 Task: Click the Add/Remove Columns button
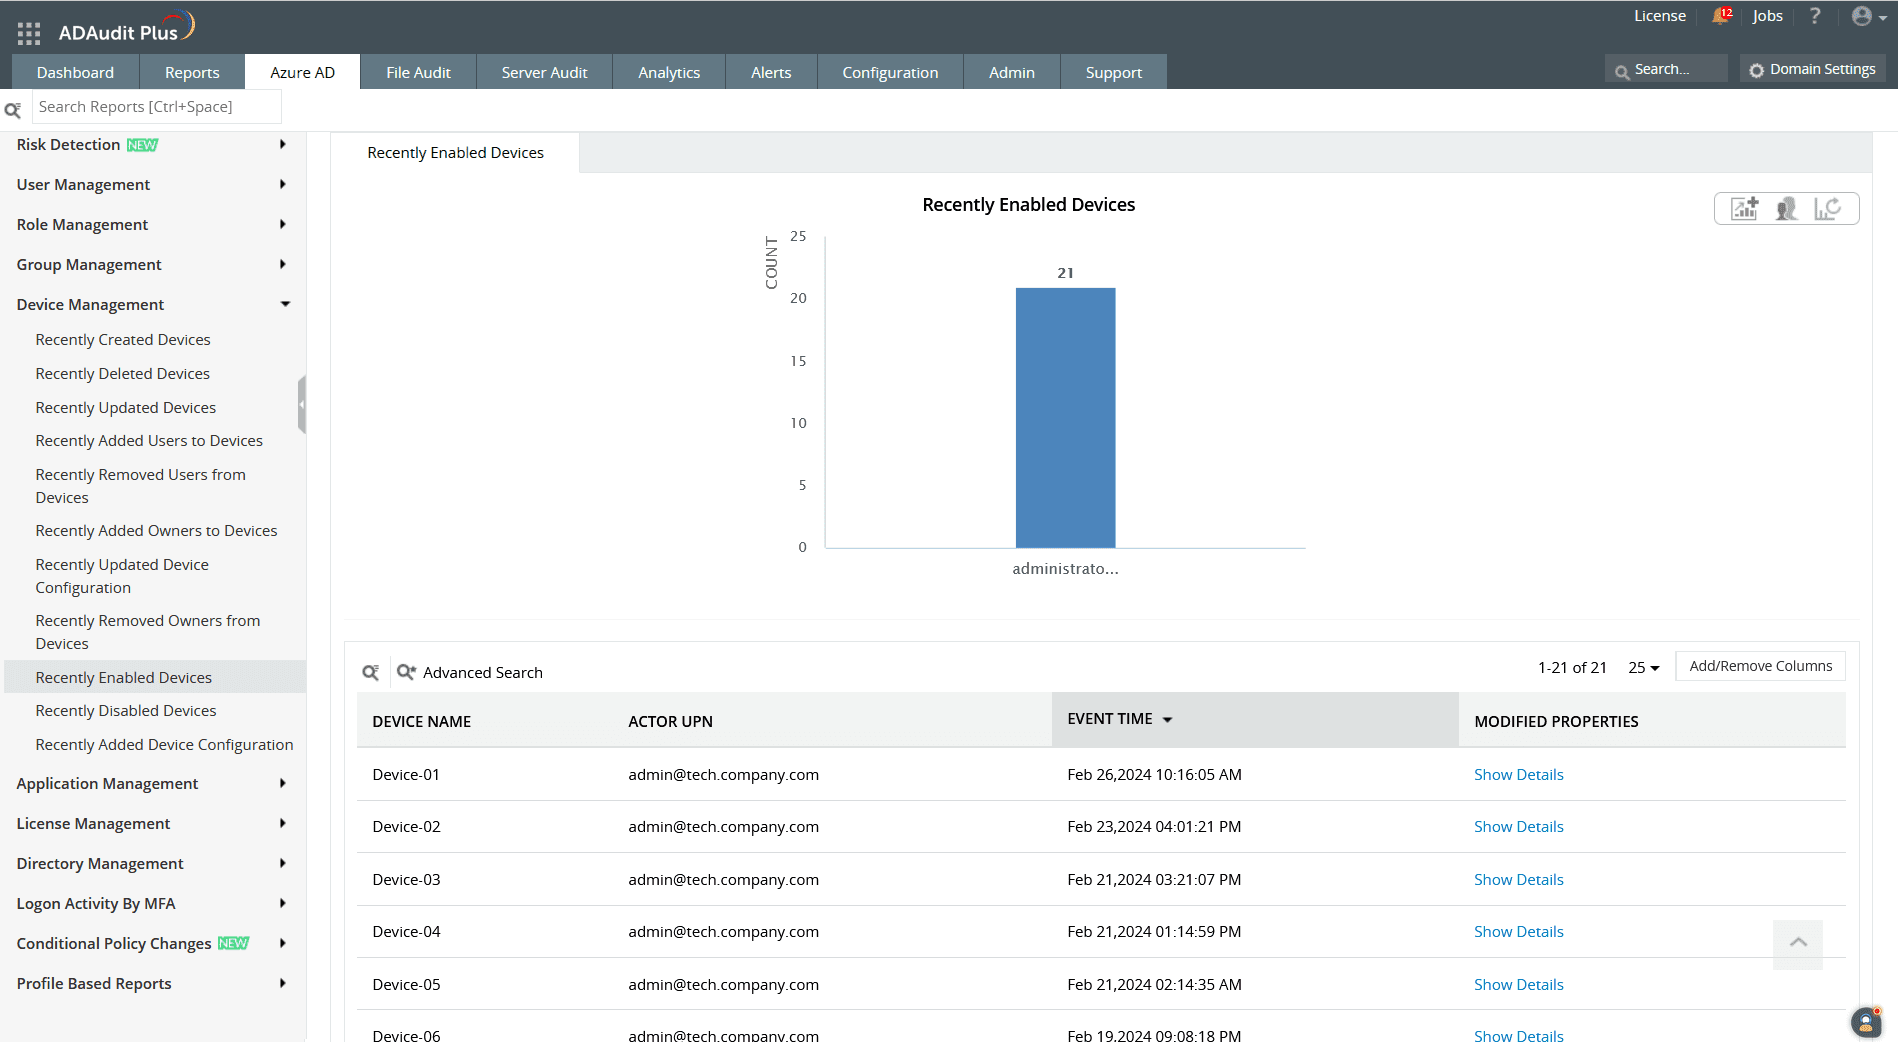1760,666
